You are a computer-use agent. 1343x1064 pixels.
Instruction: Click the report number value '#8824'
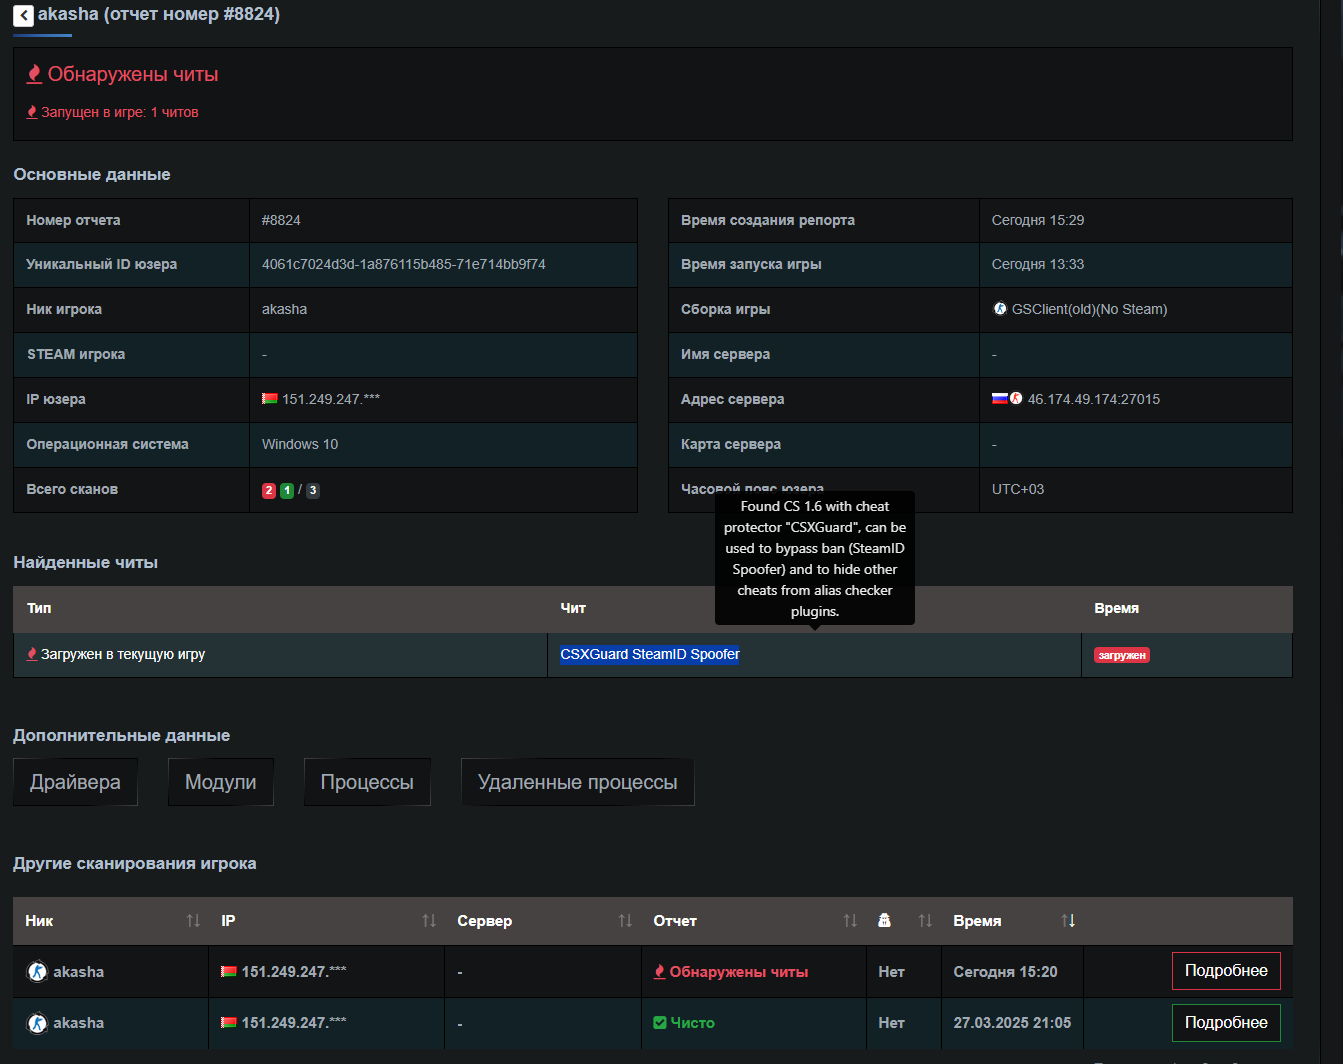281,220
